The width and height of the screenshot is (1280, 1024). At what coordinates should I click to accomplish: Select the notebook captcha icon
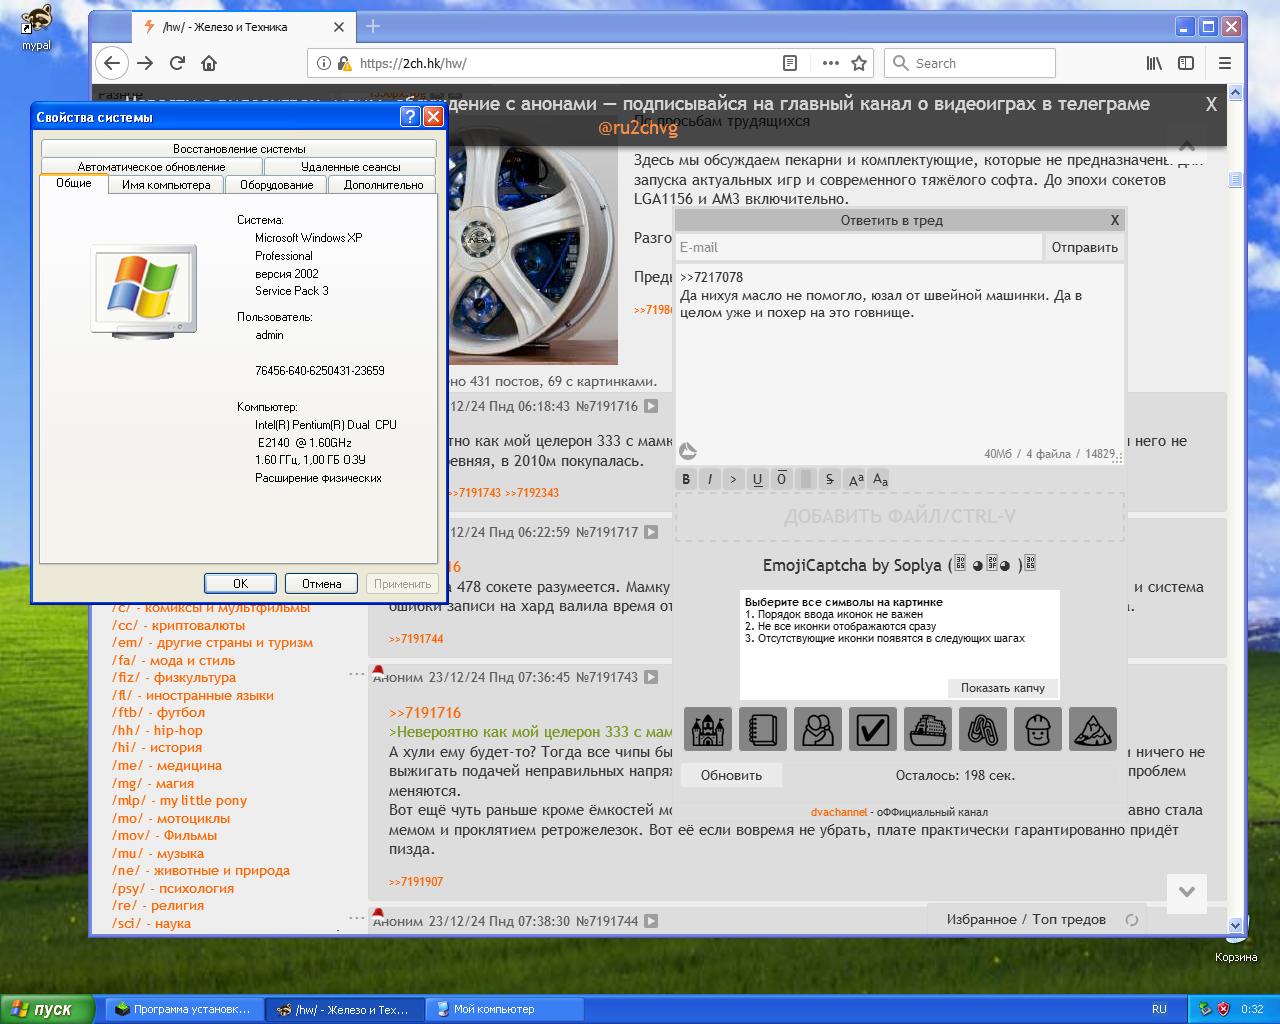763,729
